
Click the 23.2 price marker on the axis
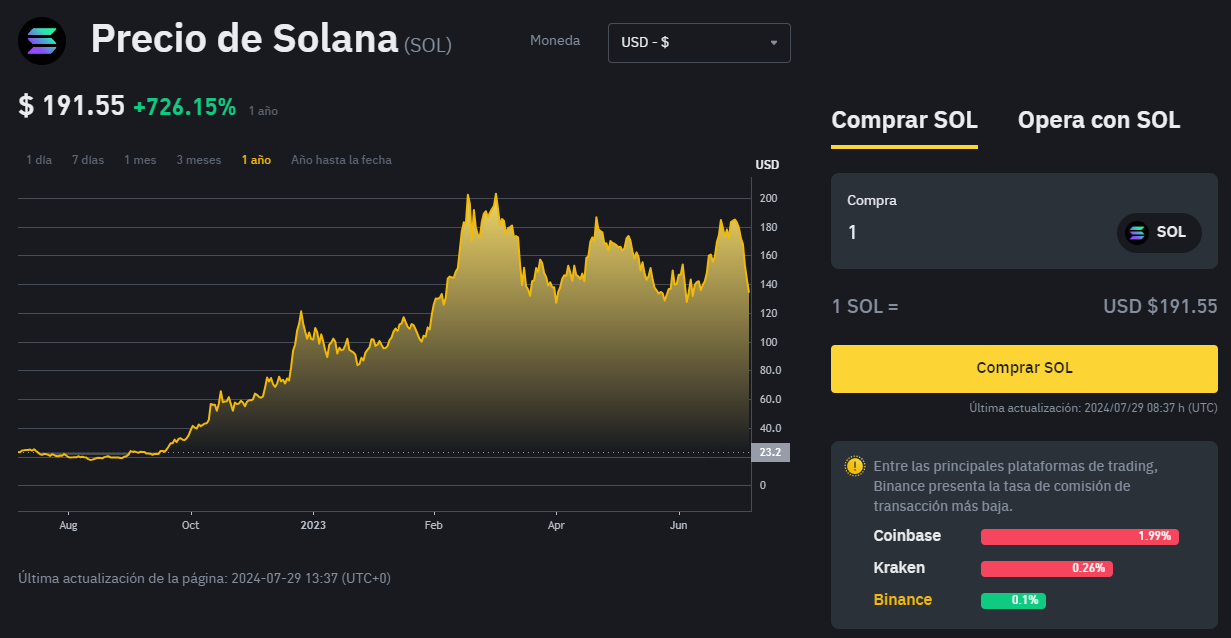[770, 452]
